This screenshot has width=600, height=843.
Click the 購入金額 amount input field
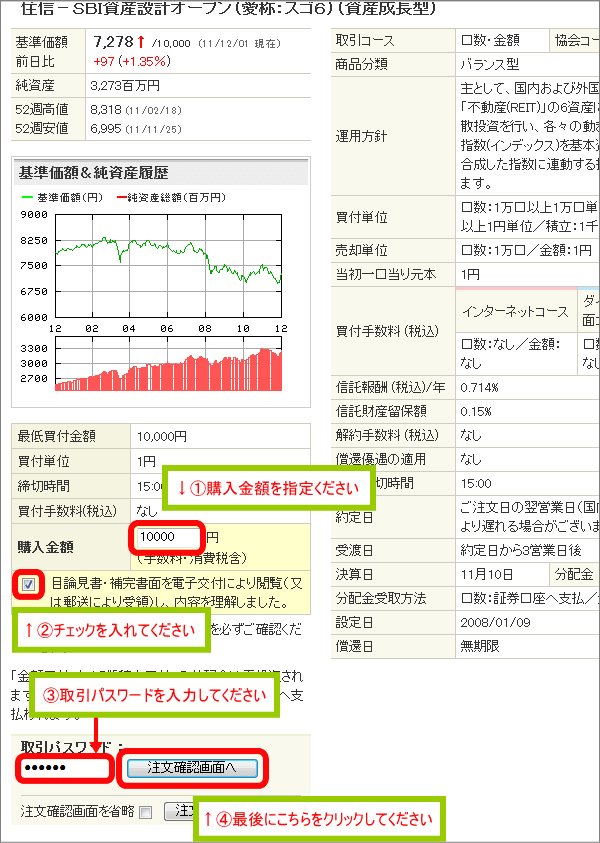167,537
